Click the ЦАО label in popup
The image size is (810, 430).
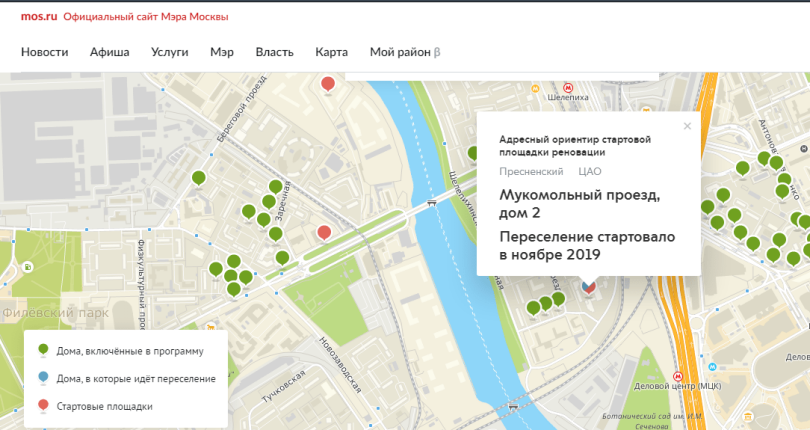(590, 172)
